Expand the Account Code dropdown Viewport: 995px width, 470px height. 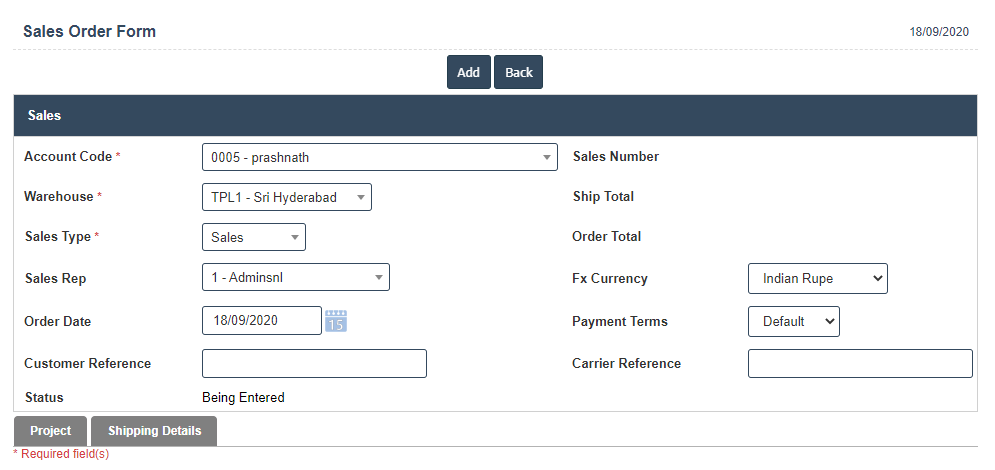point(379,157)
